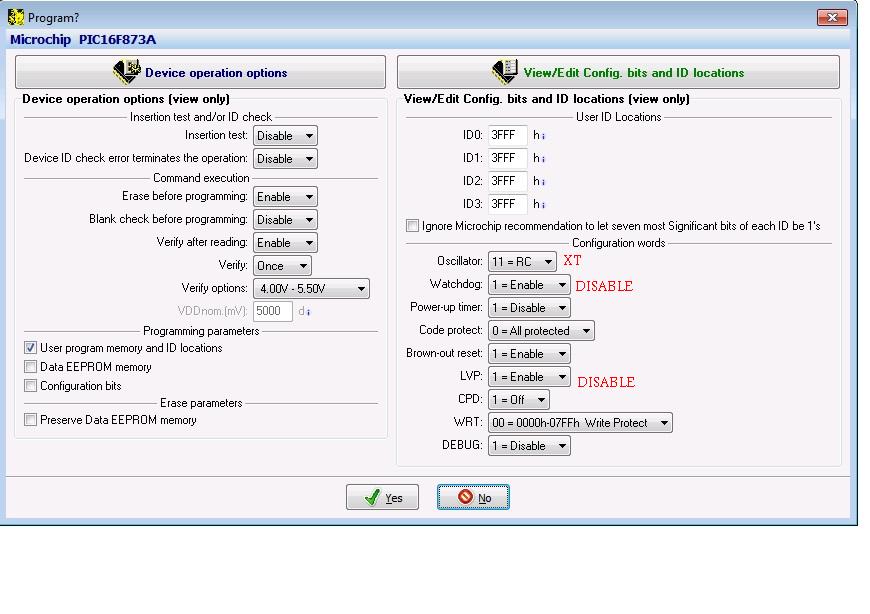Check Ignore Microchip recommendation checkbox
Image resolution: width=870 pixels, height=614 pixels.
point(412,226)
